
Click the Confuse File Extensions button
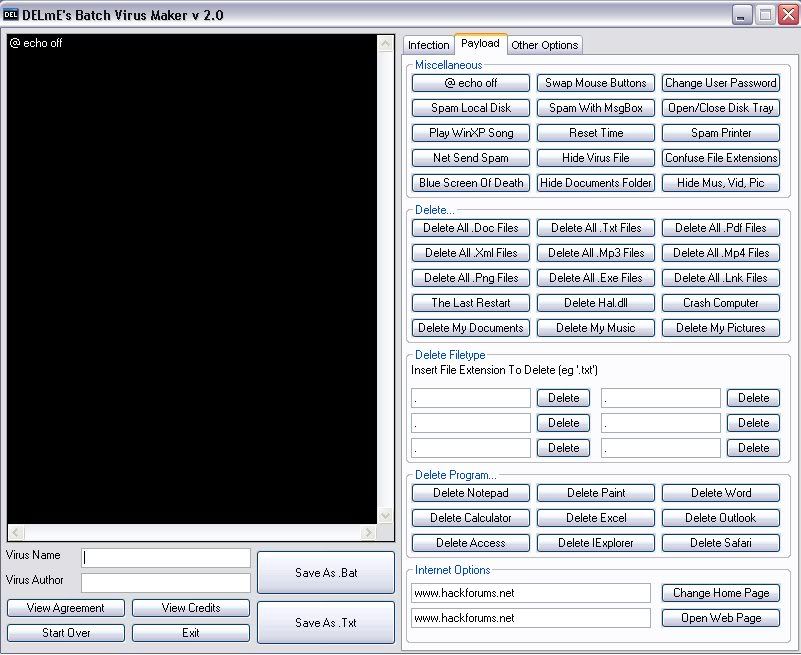coord(721,158)
